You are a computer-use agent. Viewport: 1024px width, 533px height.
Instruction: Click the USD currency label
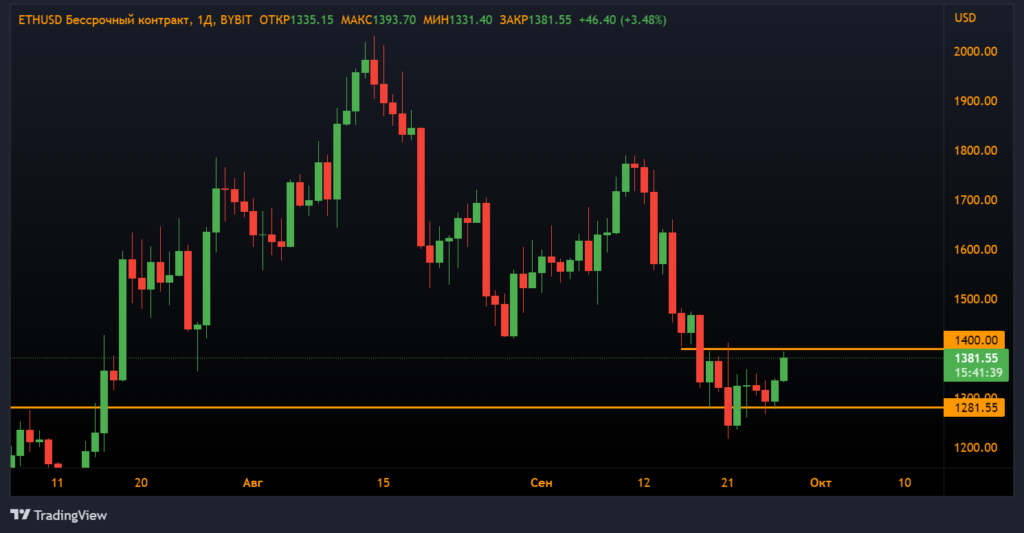pos(965,18)
